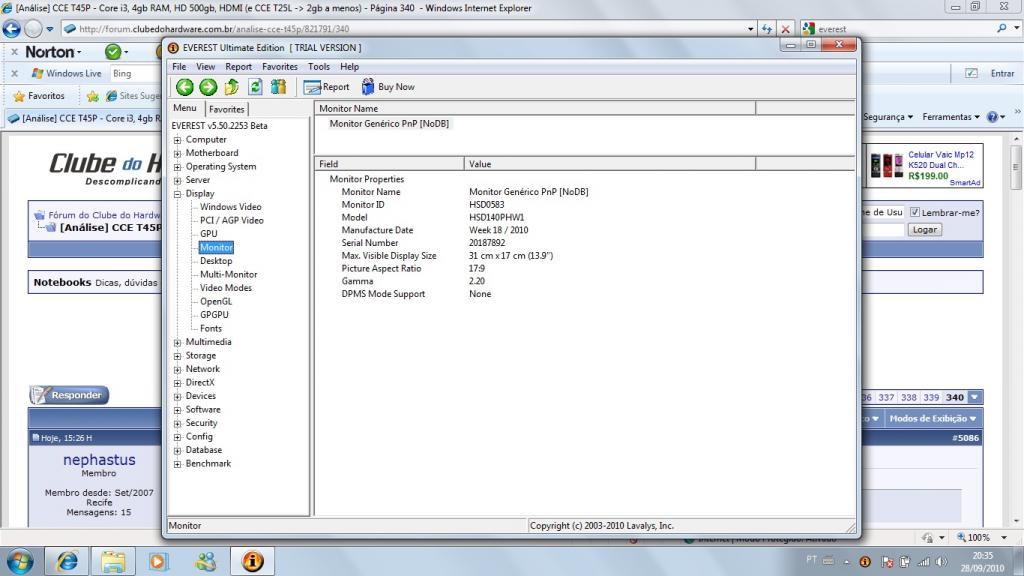Click the Responder button on forum page
Image resolution: width=1024 pixels, height=576 pixels.
point(69,395)
